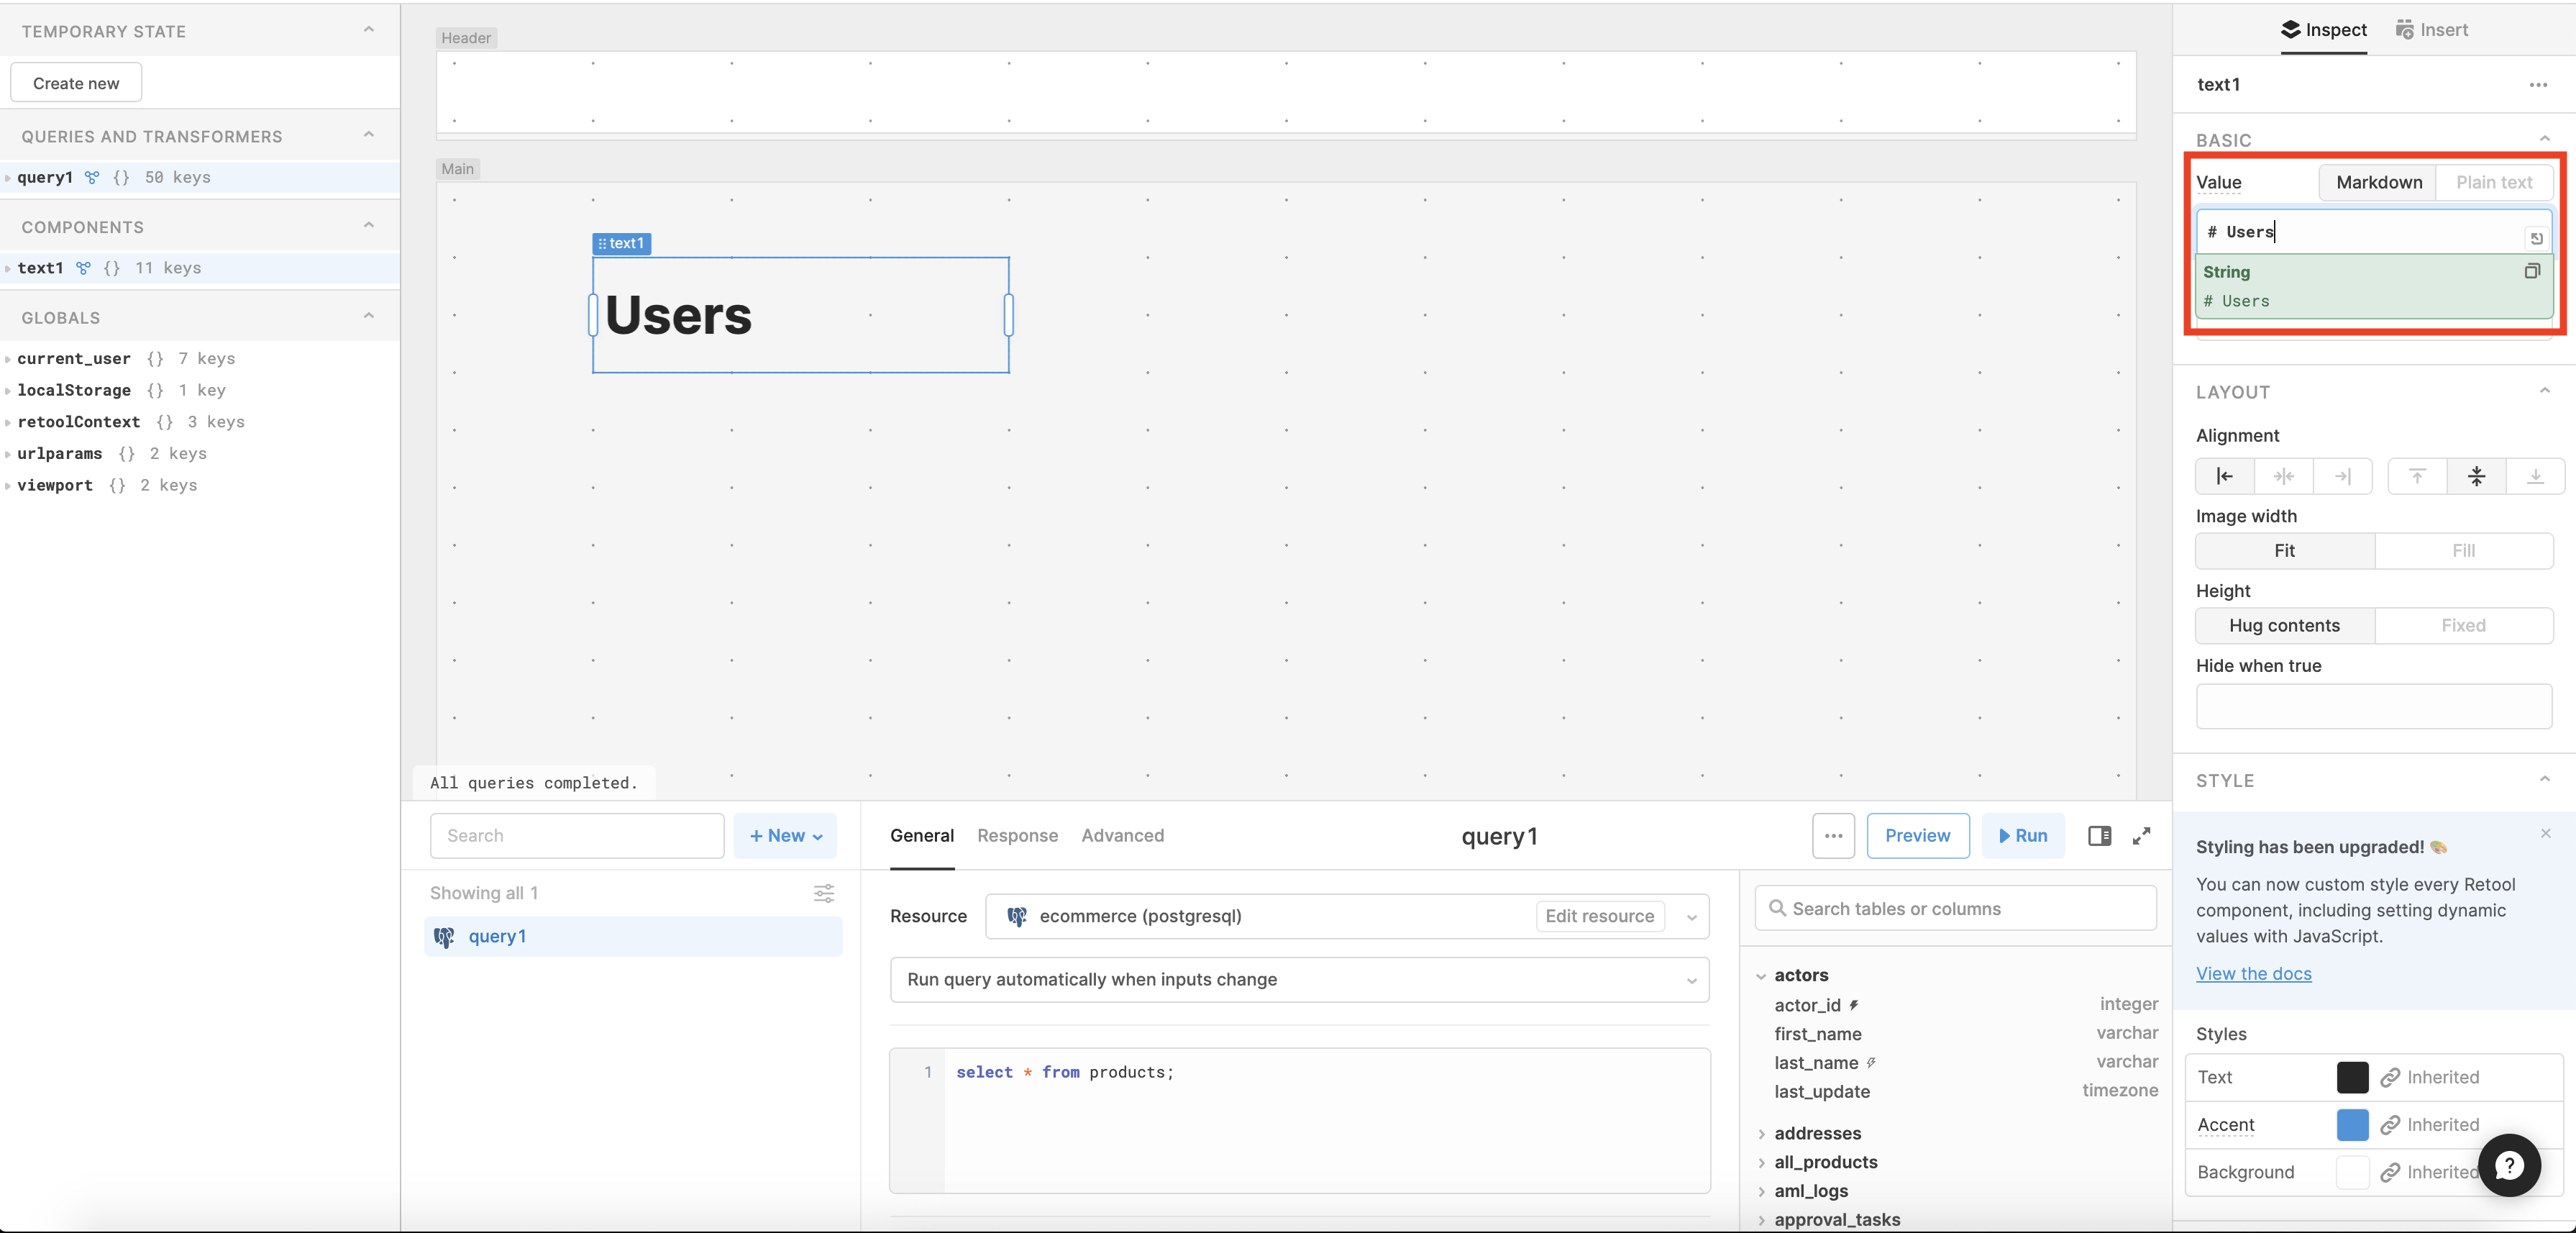
Task: Click the link icon for Background style
Action: tap(2390, 1172)
